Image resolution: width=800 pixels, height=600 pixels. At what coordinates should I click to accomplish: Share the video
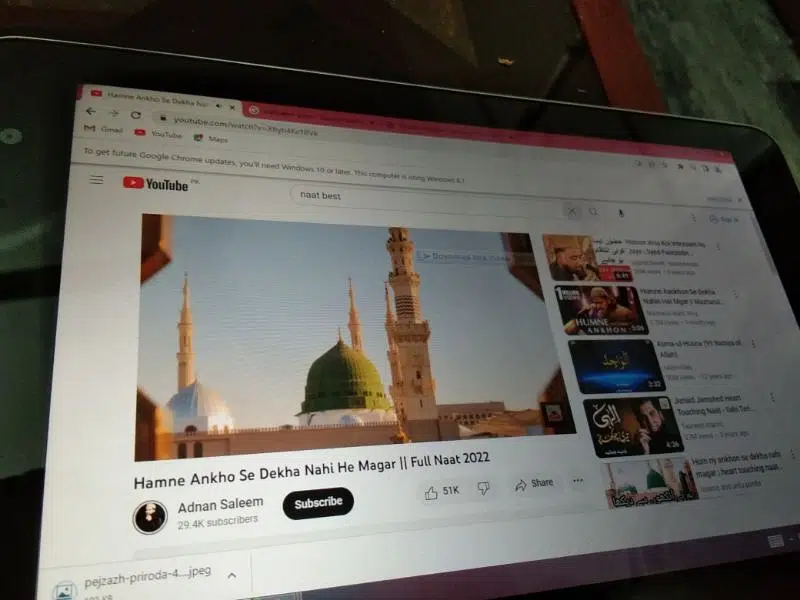(534, 484)
